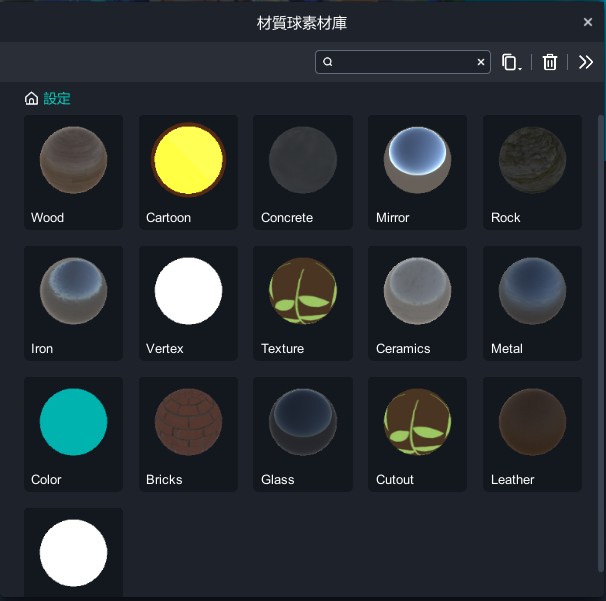This screenshot has height=601, width=606.
Task: Select the Wood material ball
Action: [73, 159]
